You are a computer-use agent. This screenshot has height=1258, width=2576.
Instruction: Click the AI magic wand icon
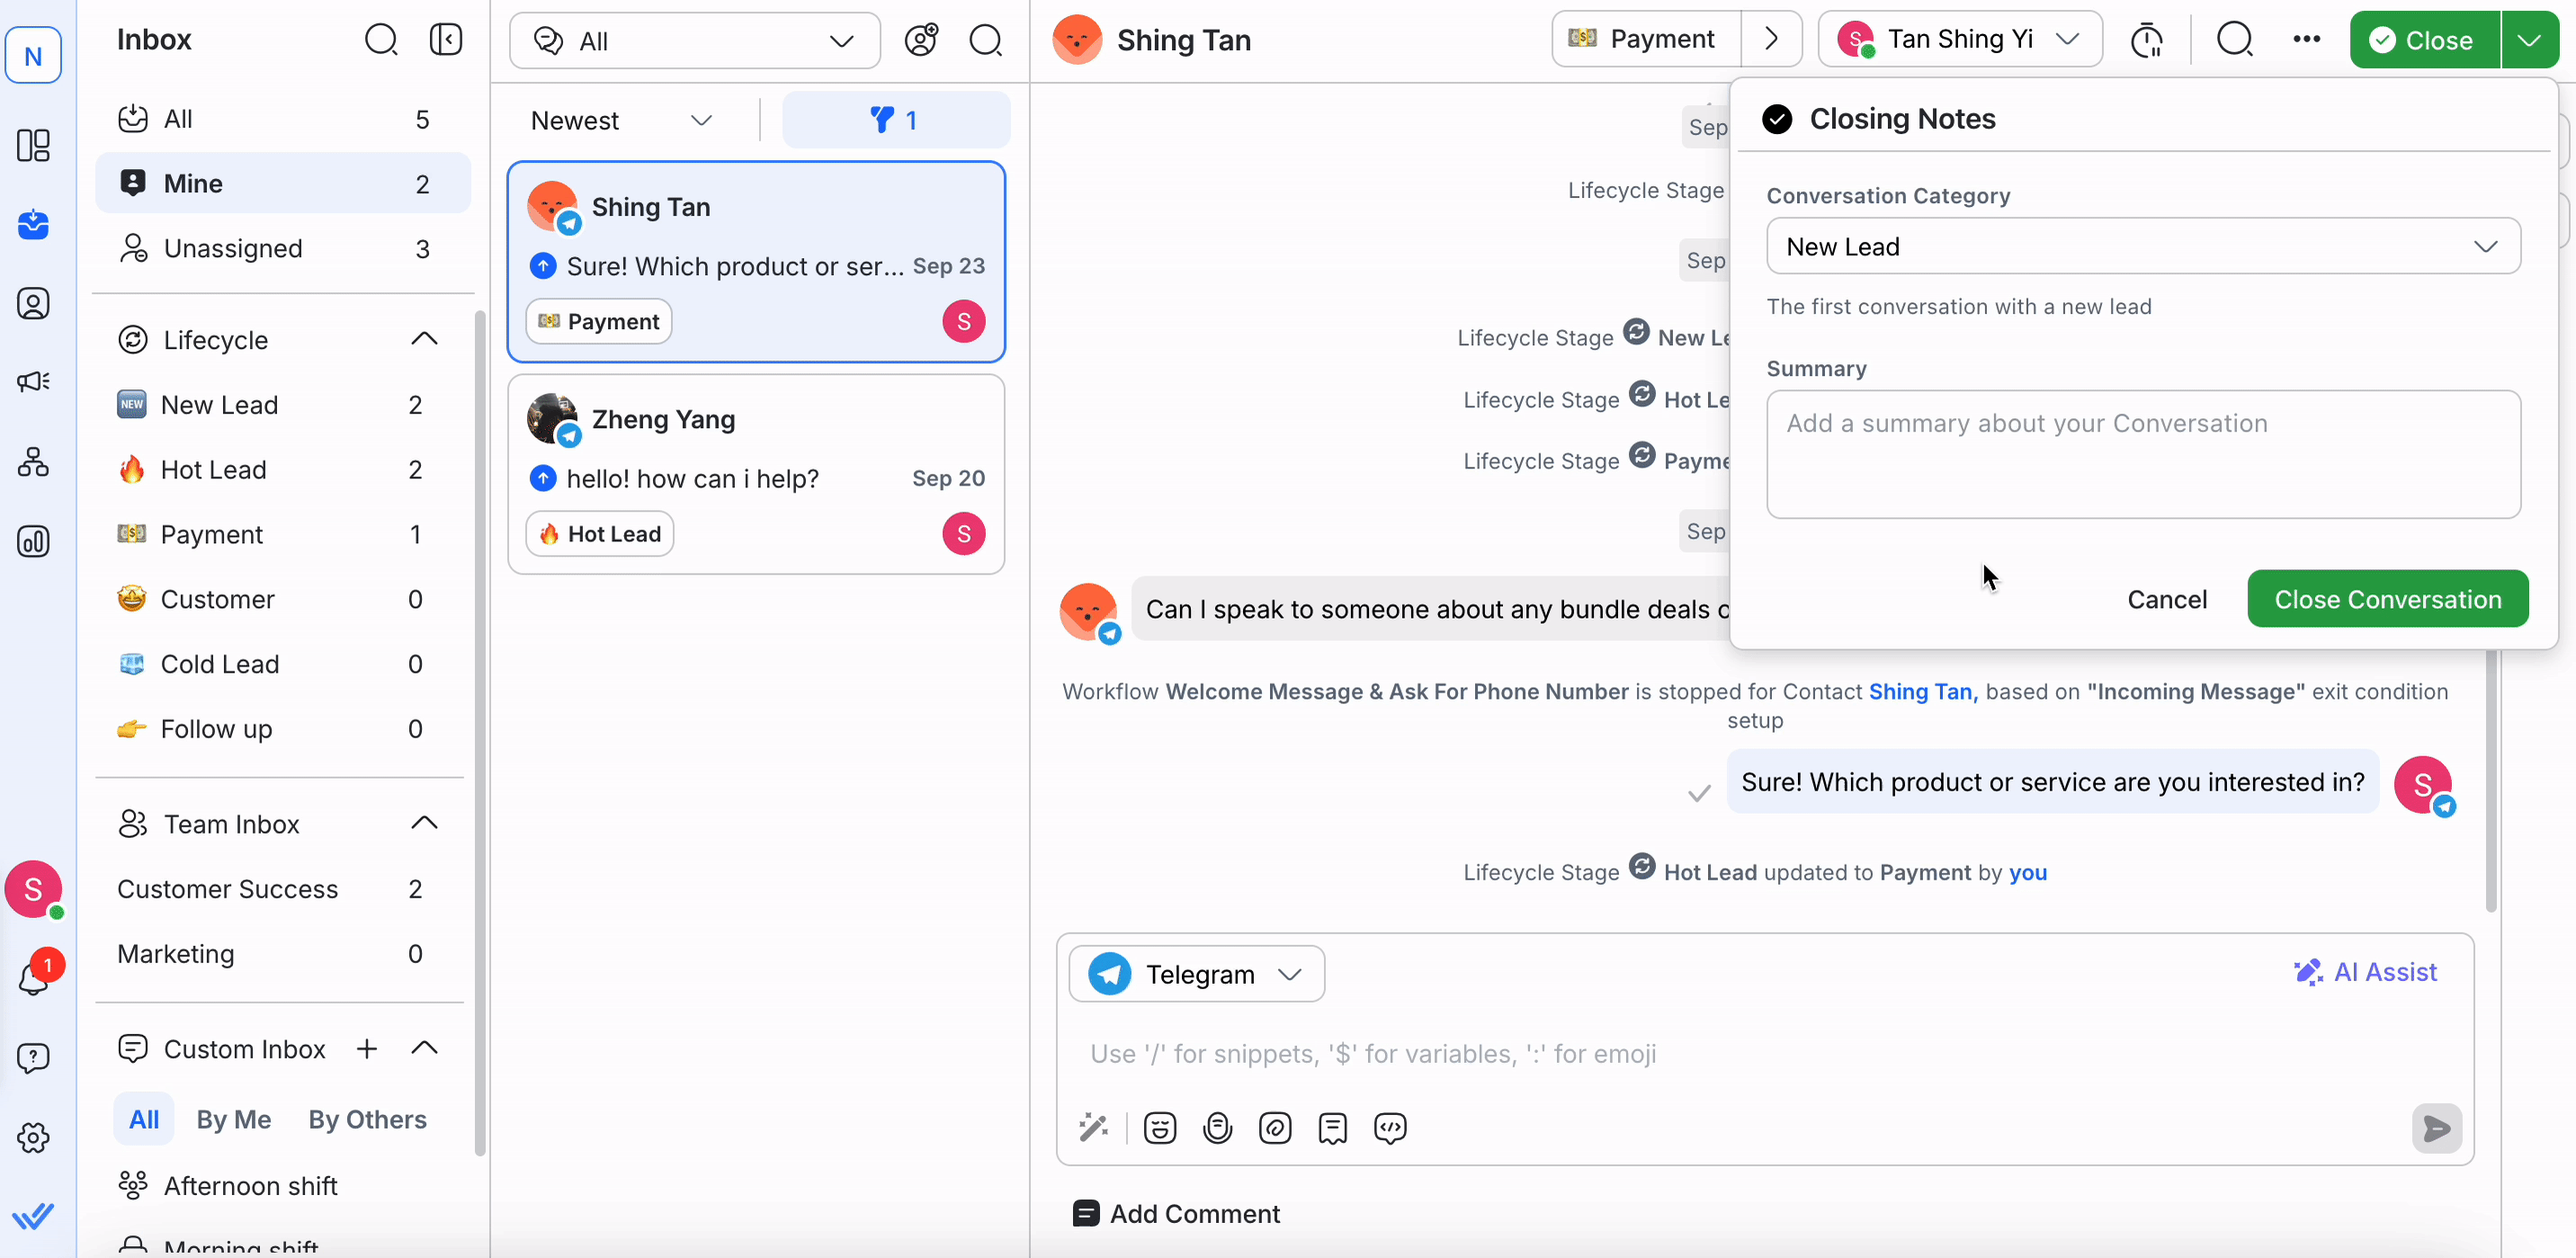1093,1128
